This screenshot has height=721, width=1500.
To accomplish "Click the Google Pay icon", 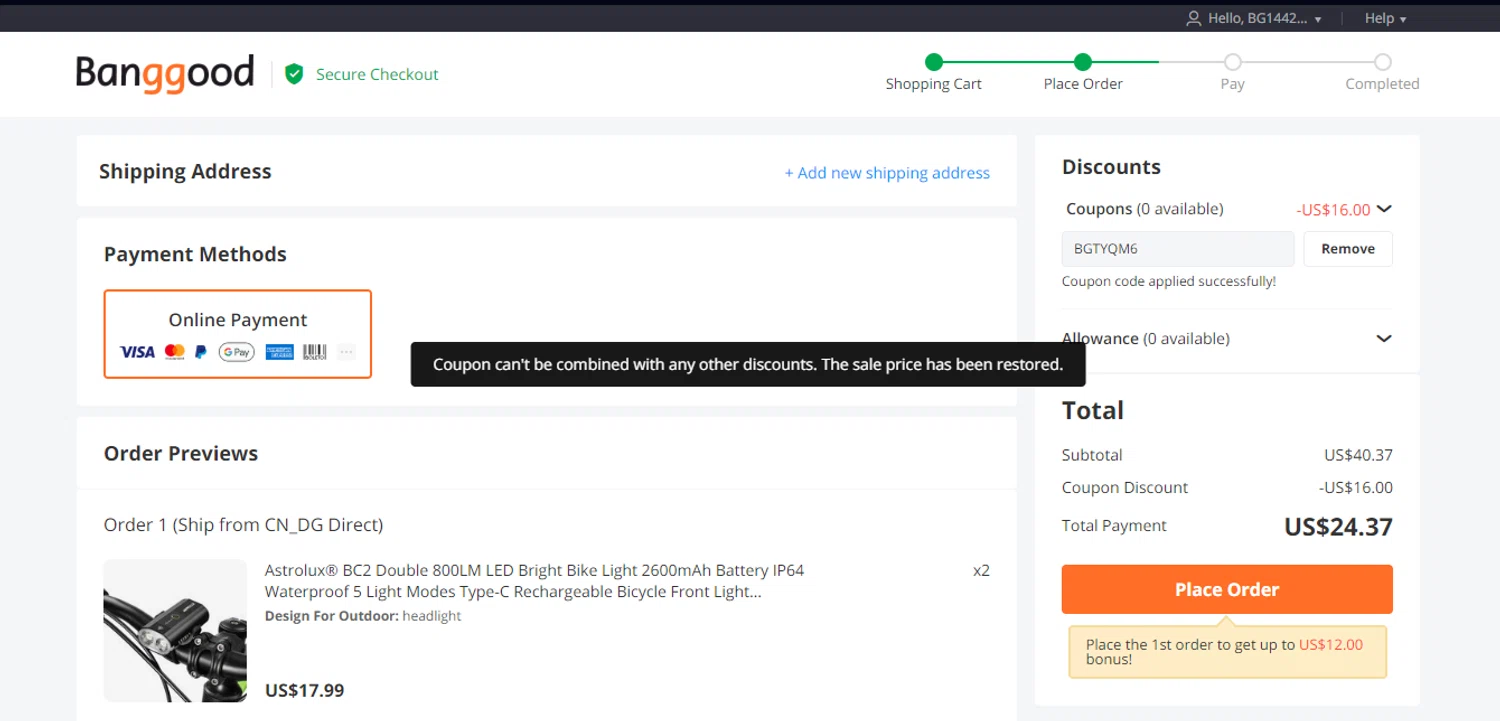I will click(x=237, y=352).
